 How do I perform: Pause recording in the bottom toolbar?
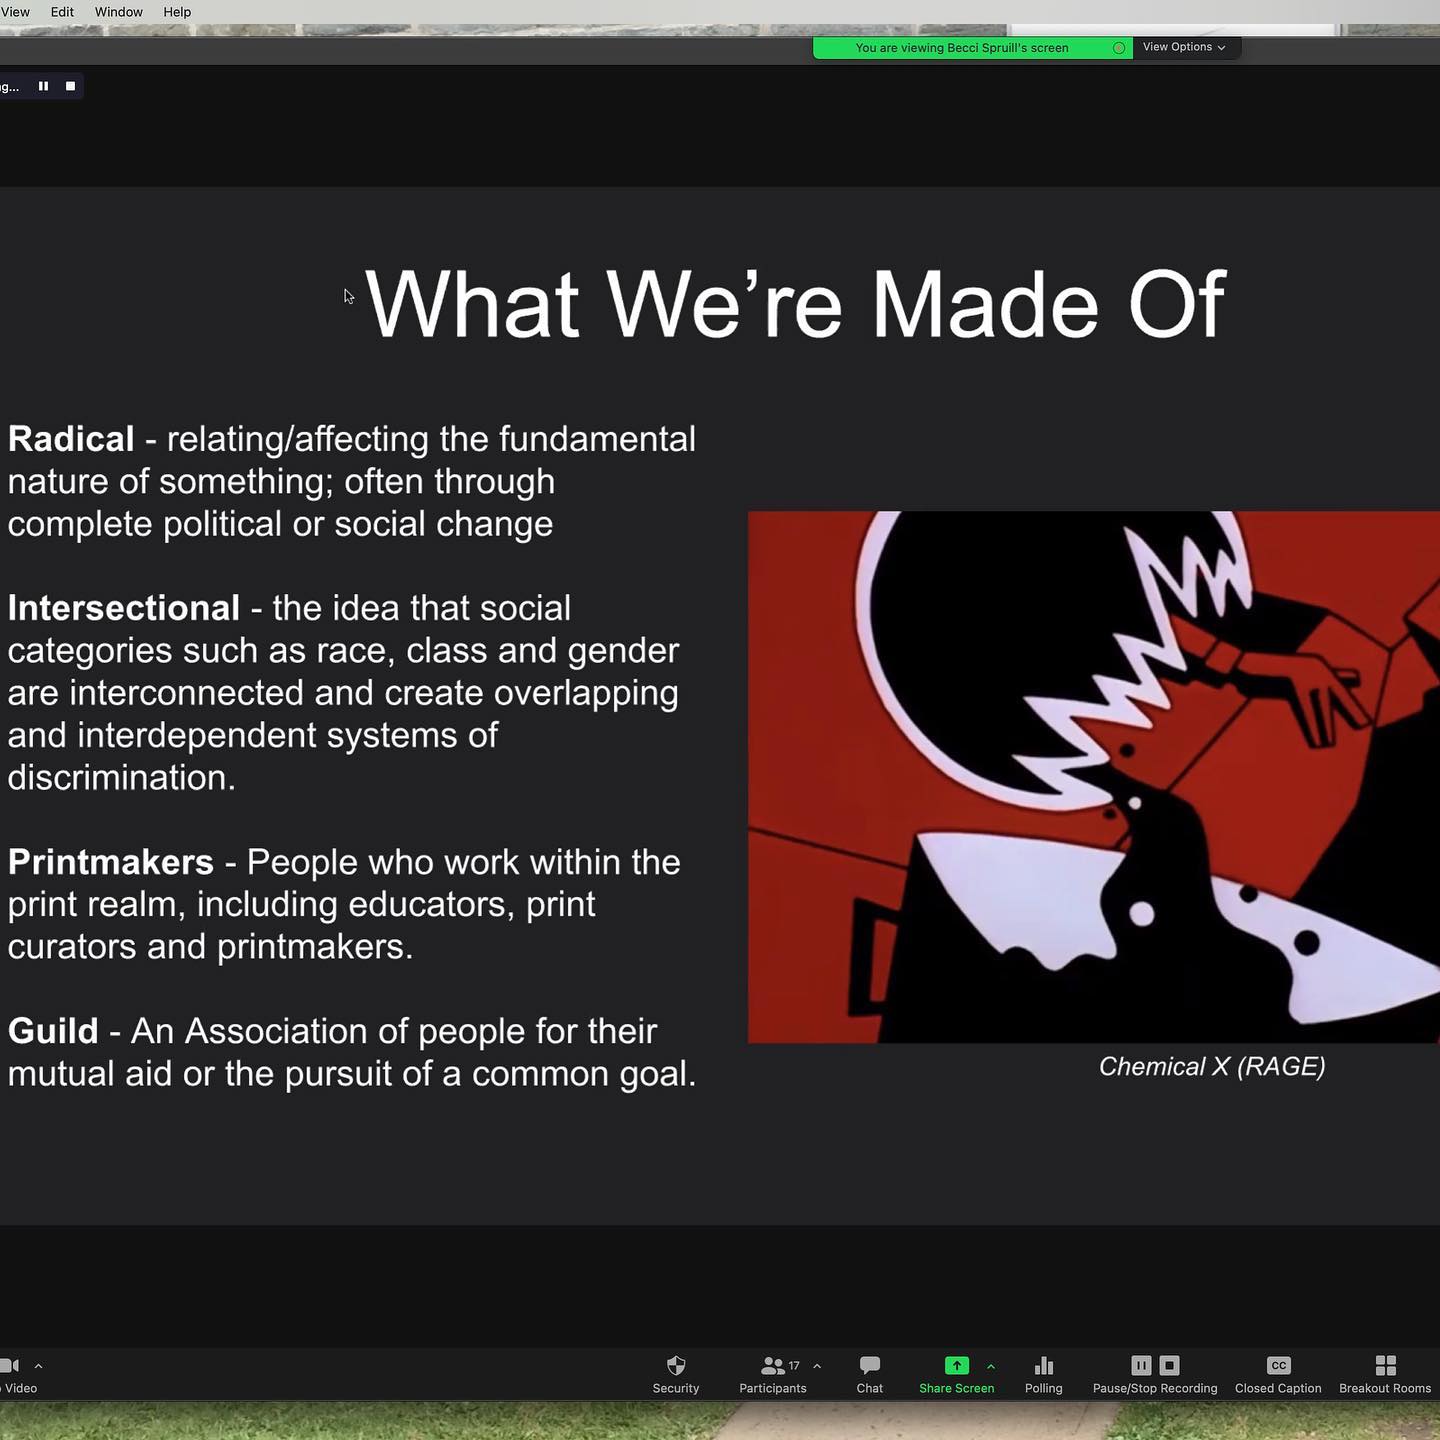[1141, 1366]
